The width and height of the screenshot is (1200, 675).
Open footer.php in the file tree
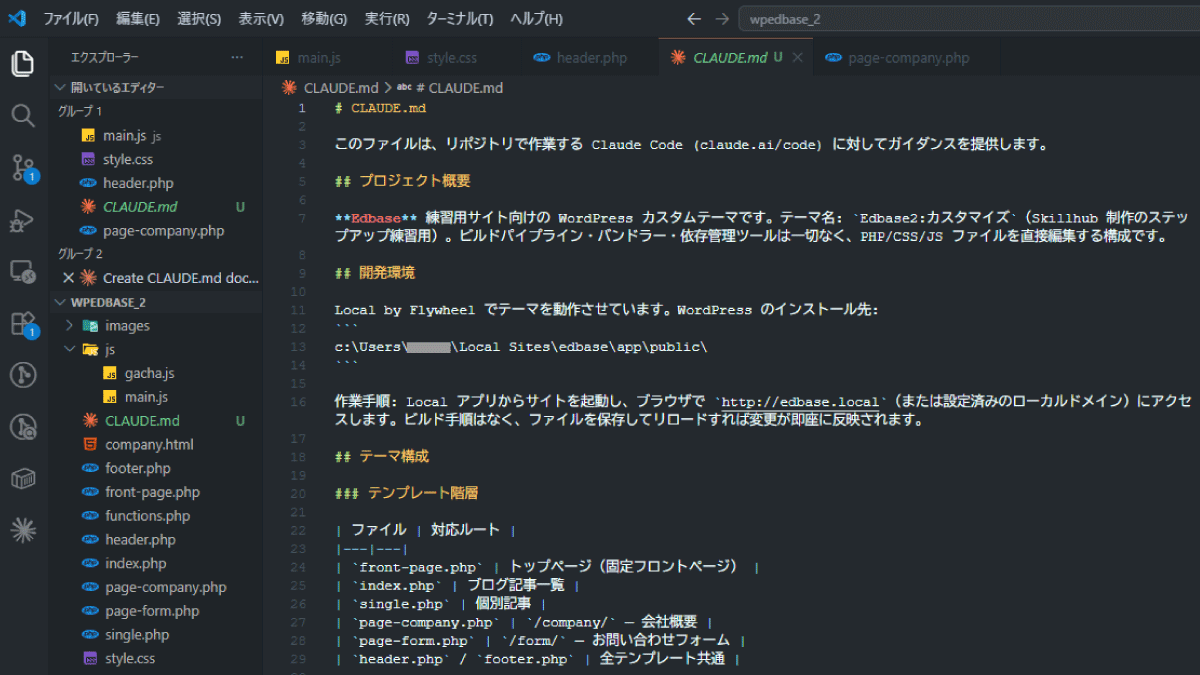point(156,468)
